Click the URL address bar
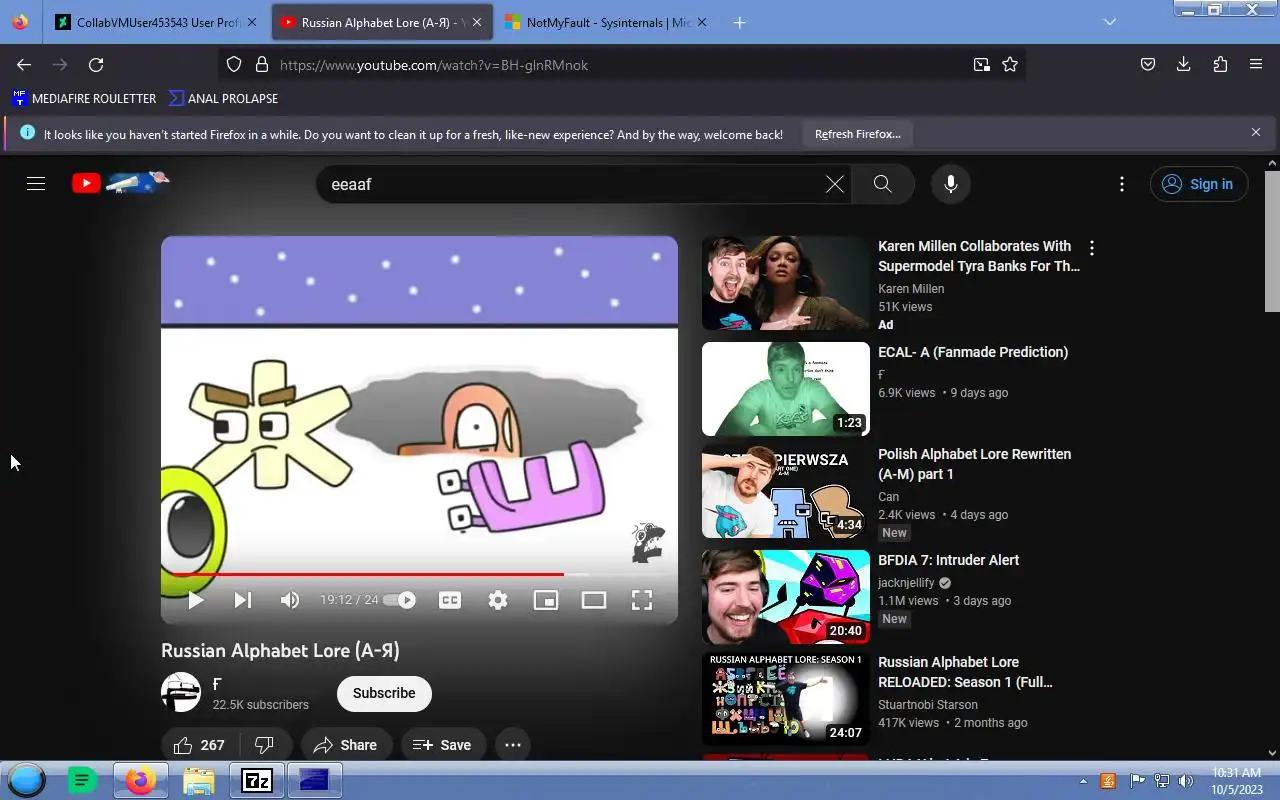 point(620,65)
